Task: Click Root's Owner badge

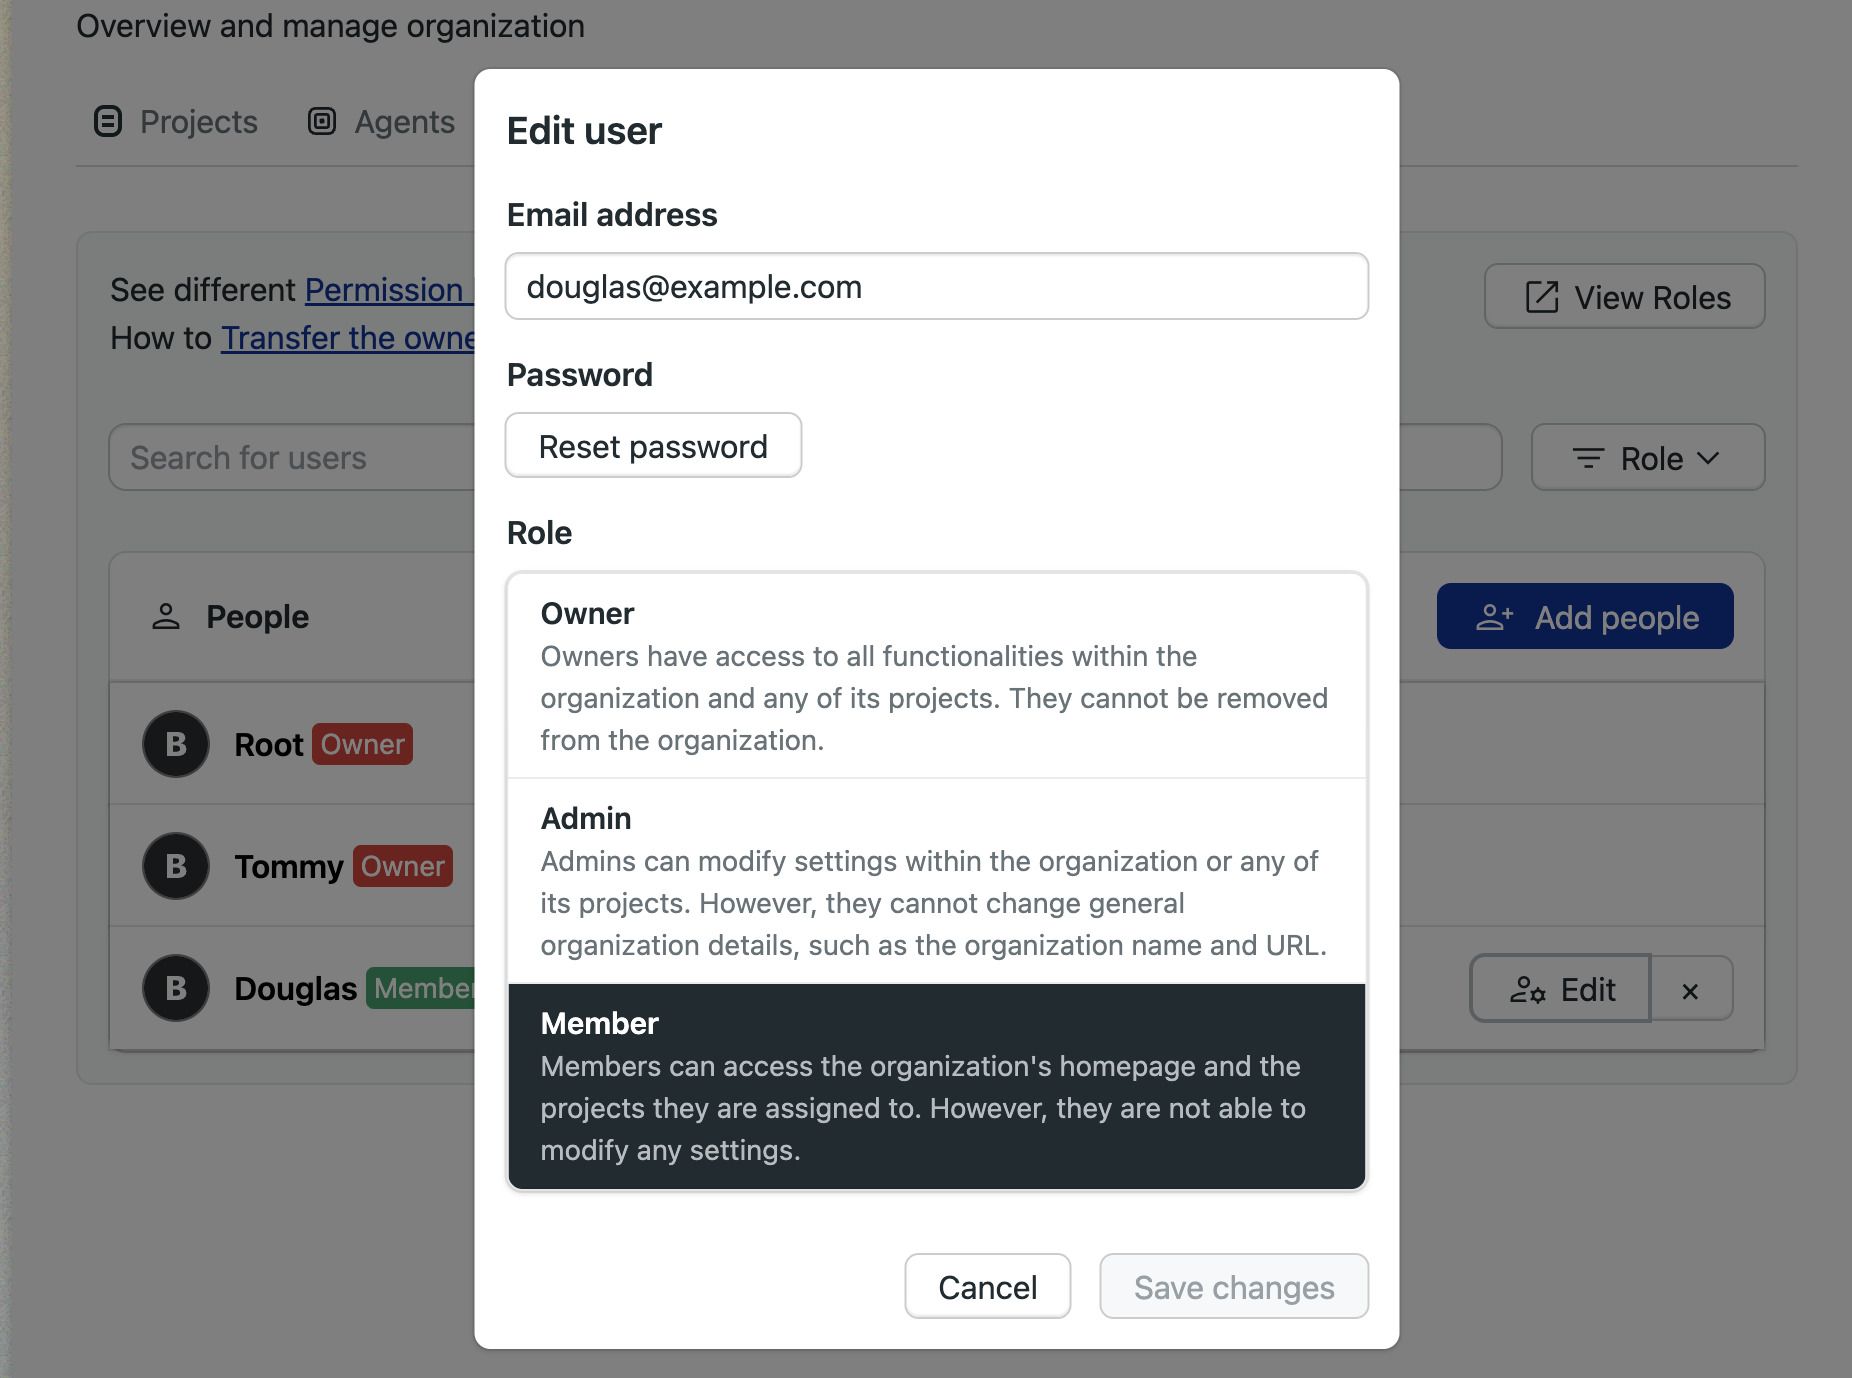Action: coord(362,744)
